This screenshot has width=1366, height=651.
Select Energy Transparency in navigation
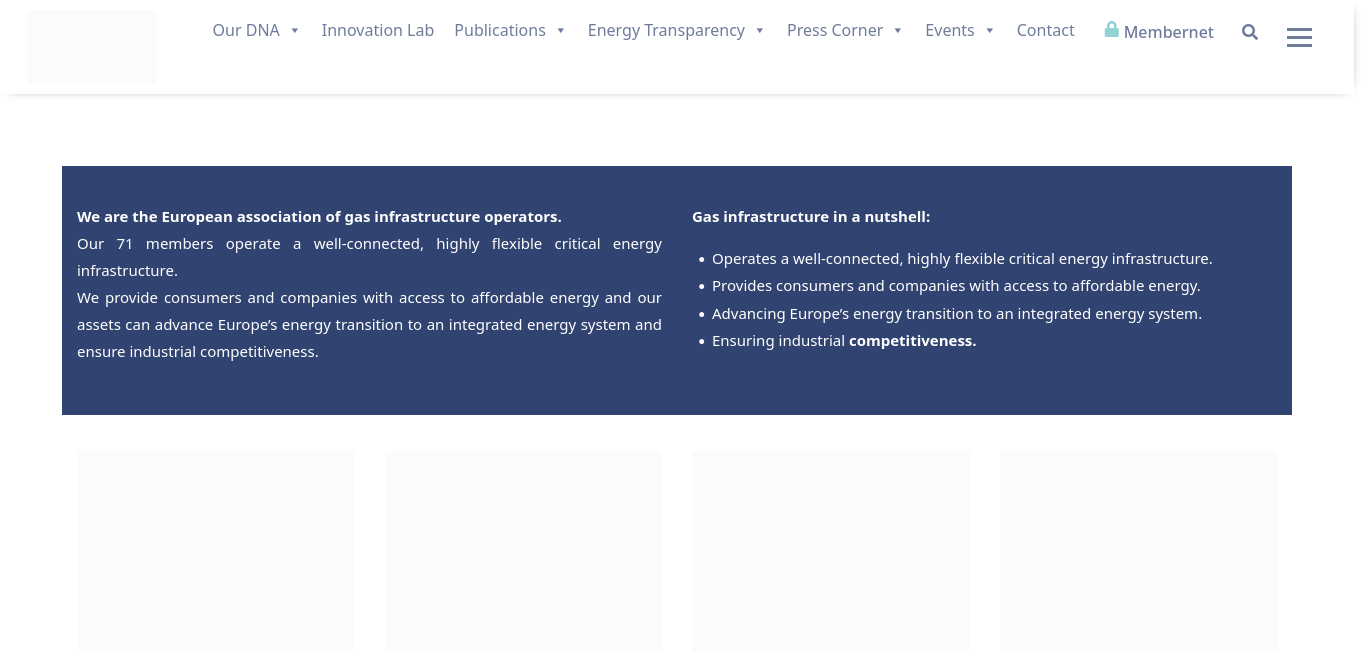[x=666, y=31]
